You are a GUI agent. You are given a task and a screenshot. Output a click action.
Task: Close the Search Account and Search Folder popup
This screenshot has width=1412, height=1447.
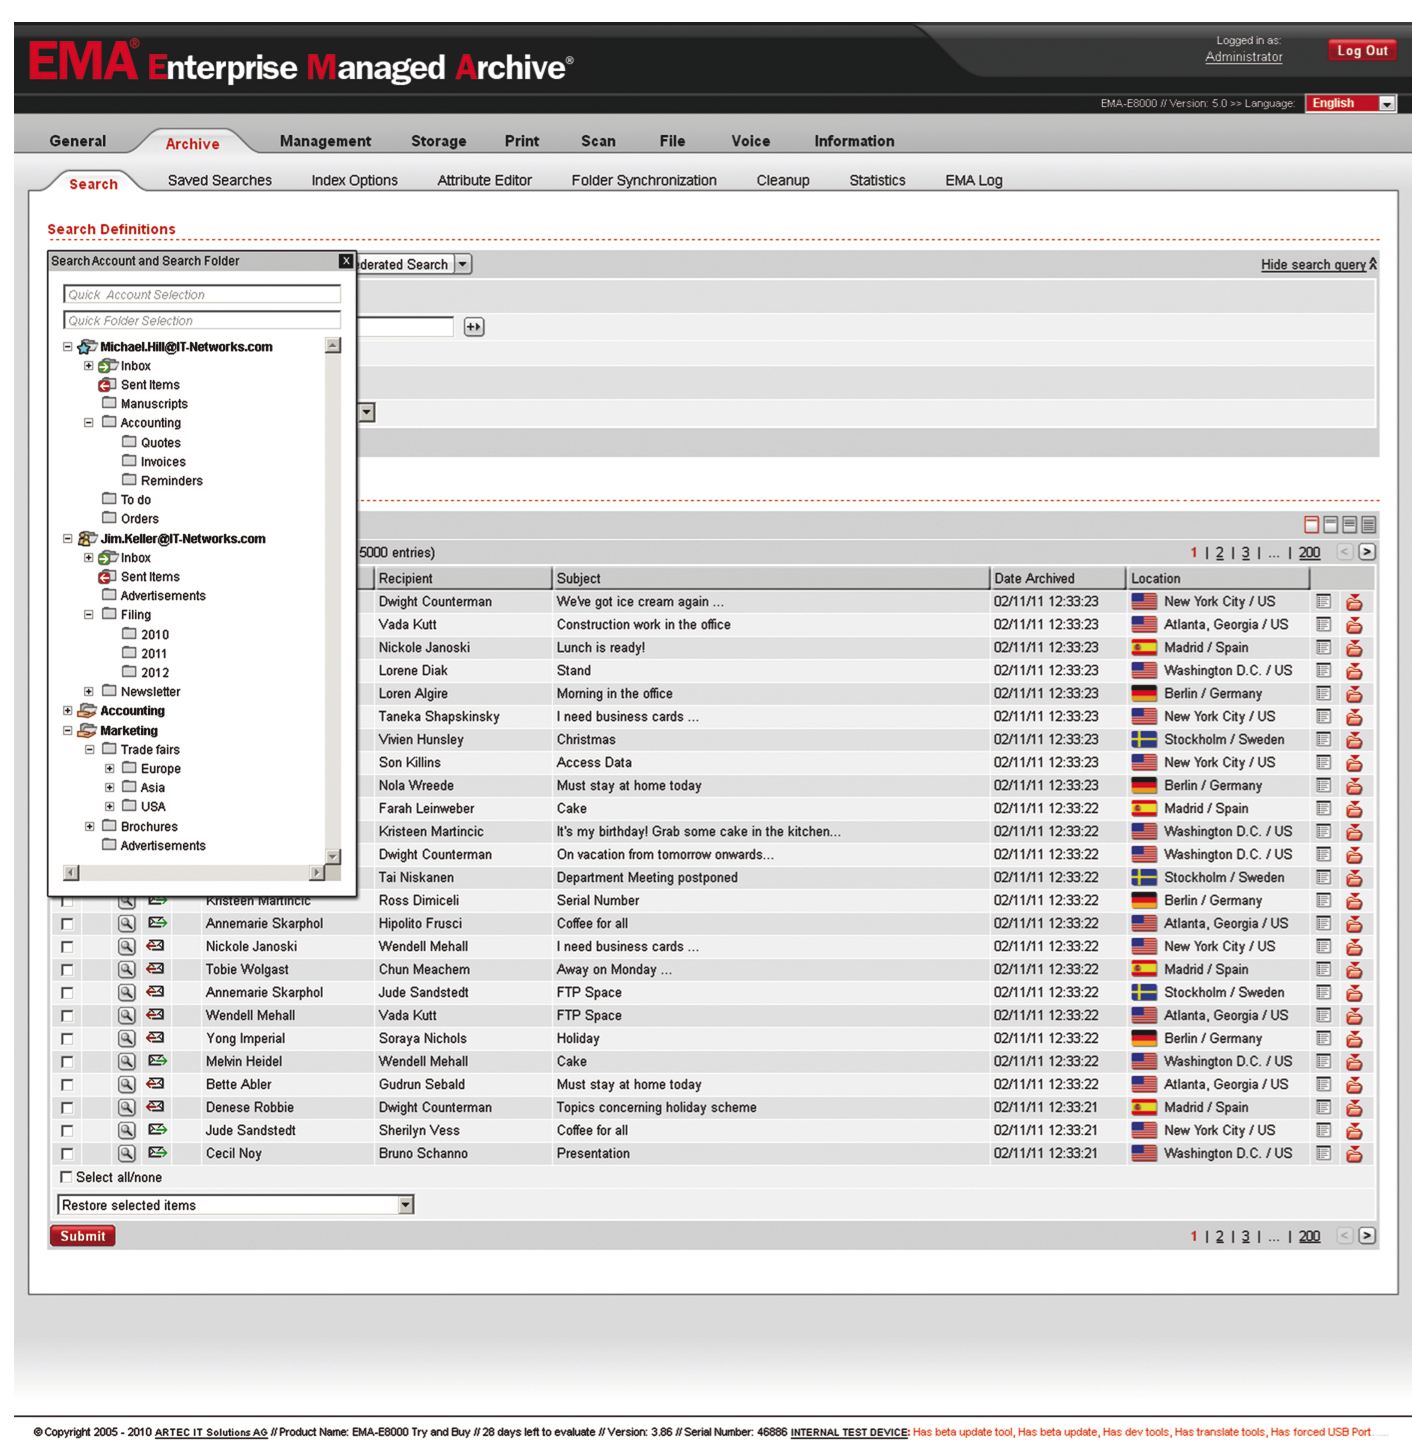(x=346, y=261)
